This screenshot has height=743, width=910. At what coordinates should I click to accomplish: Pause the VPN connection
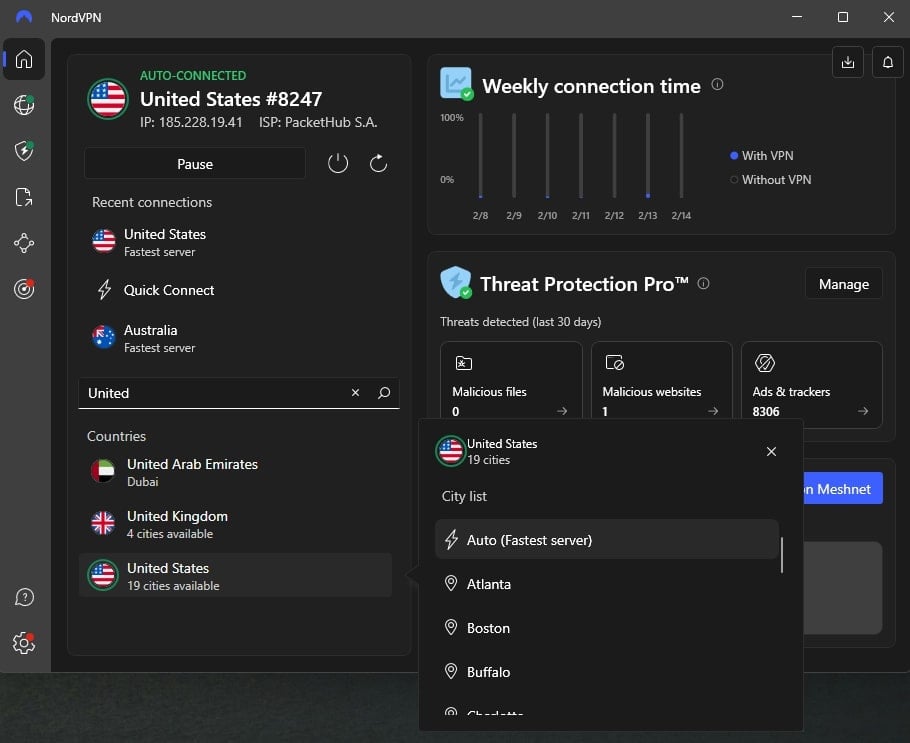click(x=194, y=163)
